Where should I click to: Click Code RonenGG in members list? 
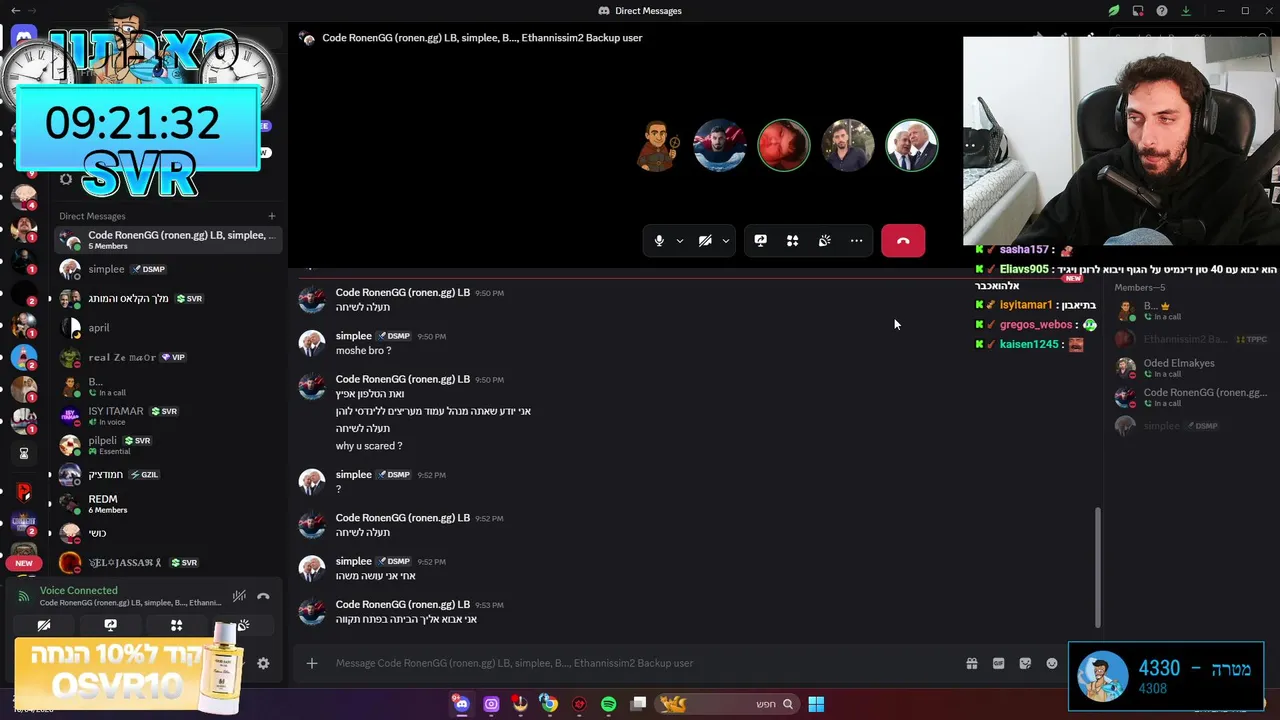point(1193,397)
